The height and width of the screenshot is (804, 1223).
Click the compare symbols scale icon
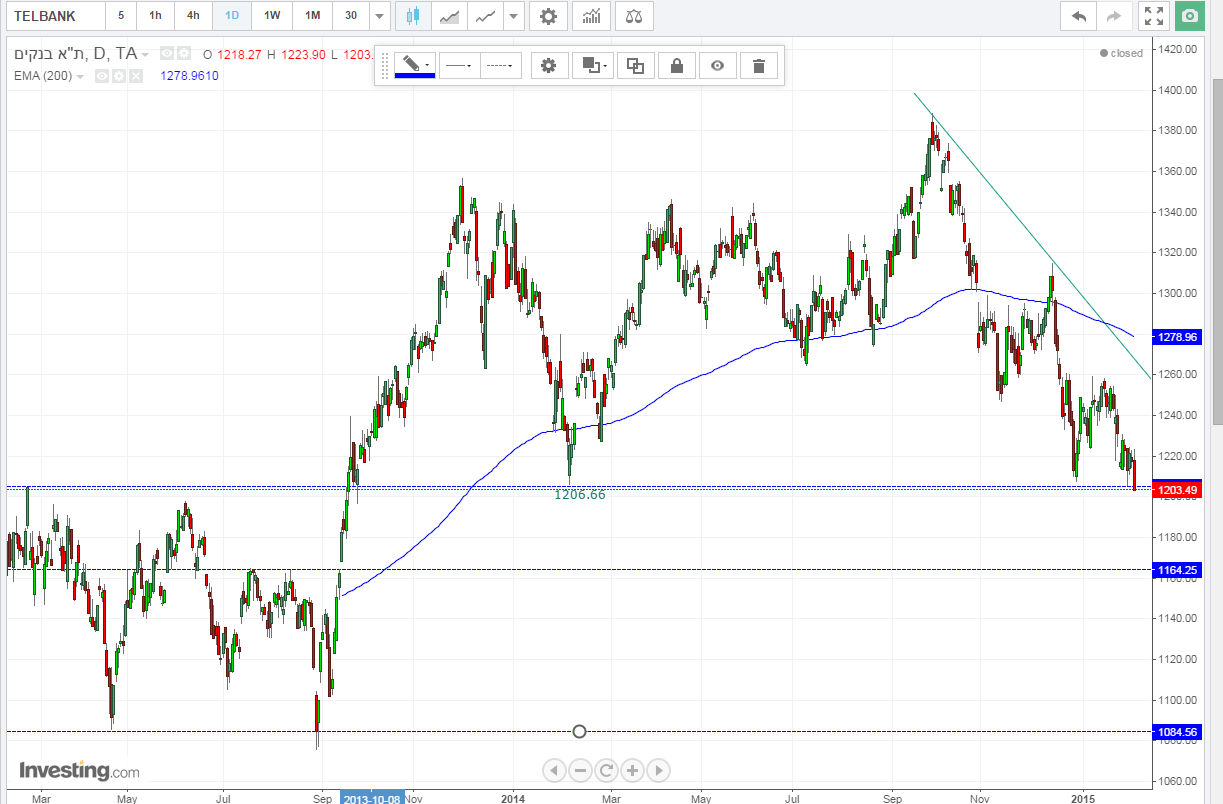tap(635, 16)
